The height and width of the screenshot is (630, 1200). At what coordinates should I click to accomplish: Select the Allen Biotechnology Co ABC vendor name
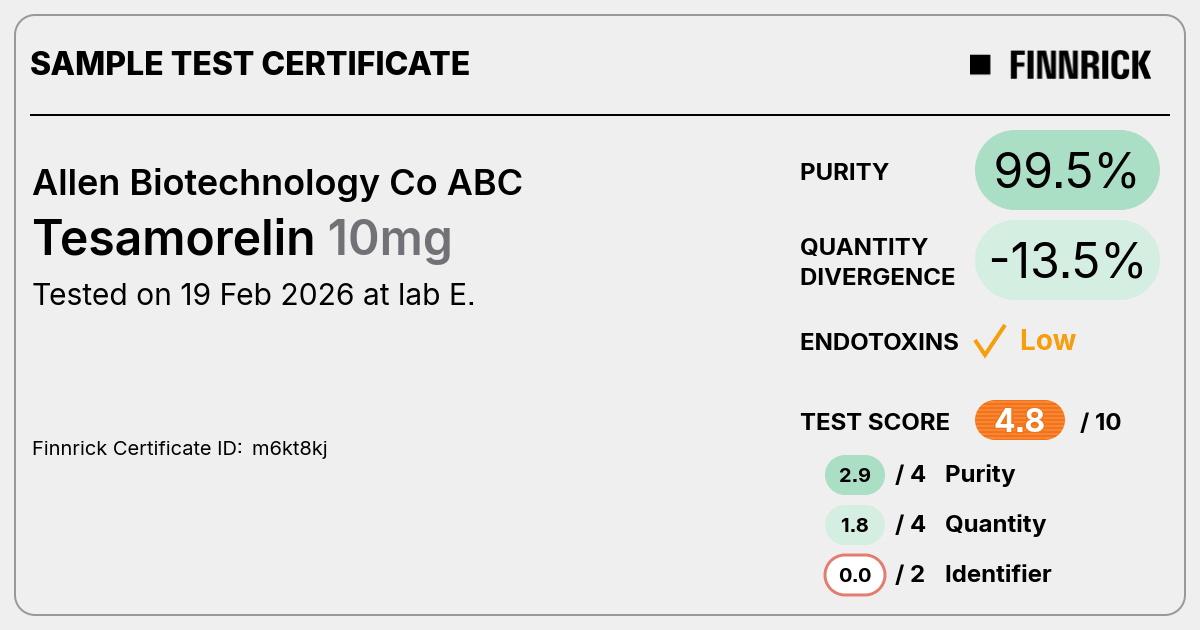pyautogui.click(x=278, y=183)
